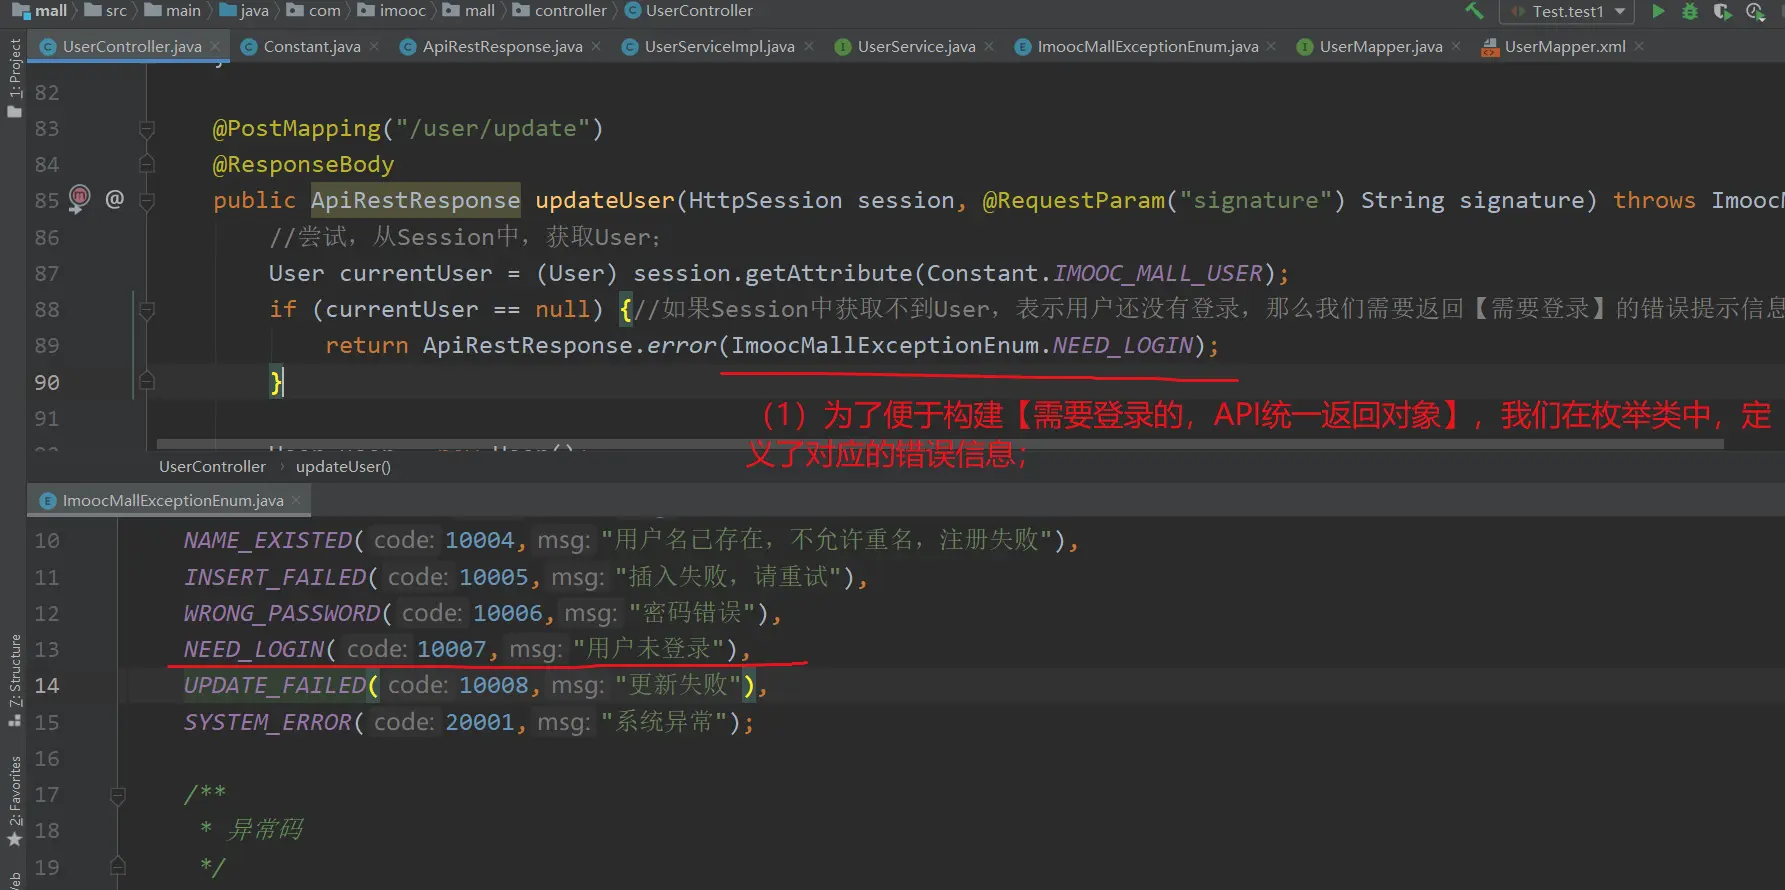Click the request mapping gutter icon on line 85
Screen dimensions: 1785x890
pos(79,198)
